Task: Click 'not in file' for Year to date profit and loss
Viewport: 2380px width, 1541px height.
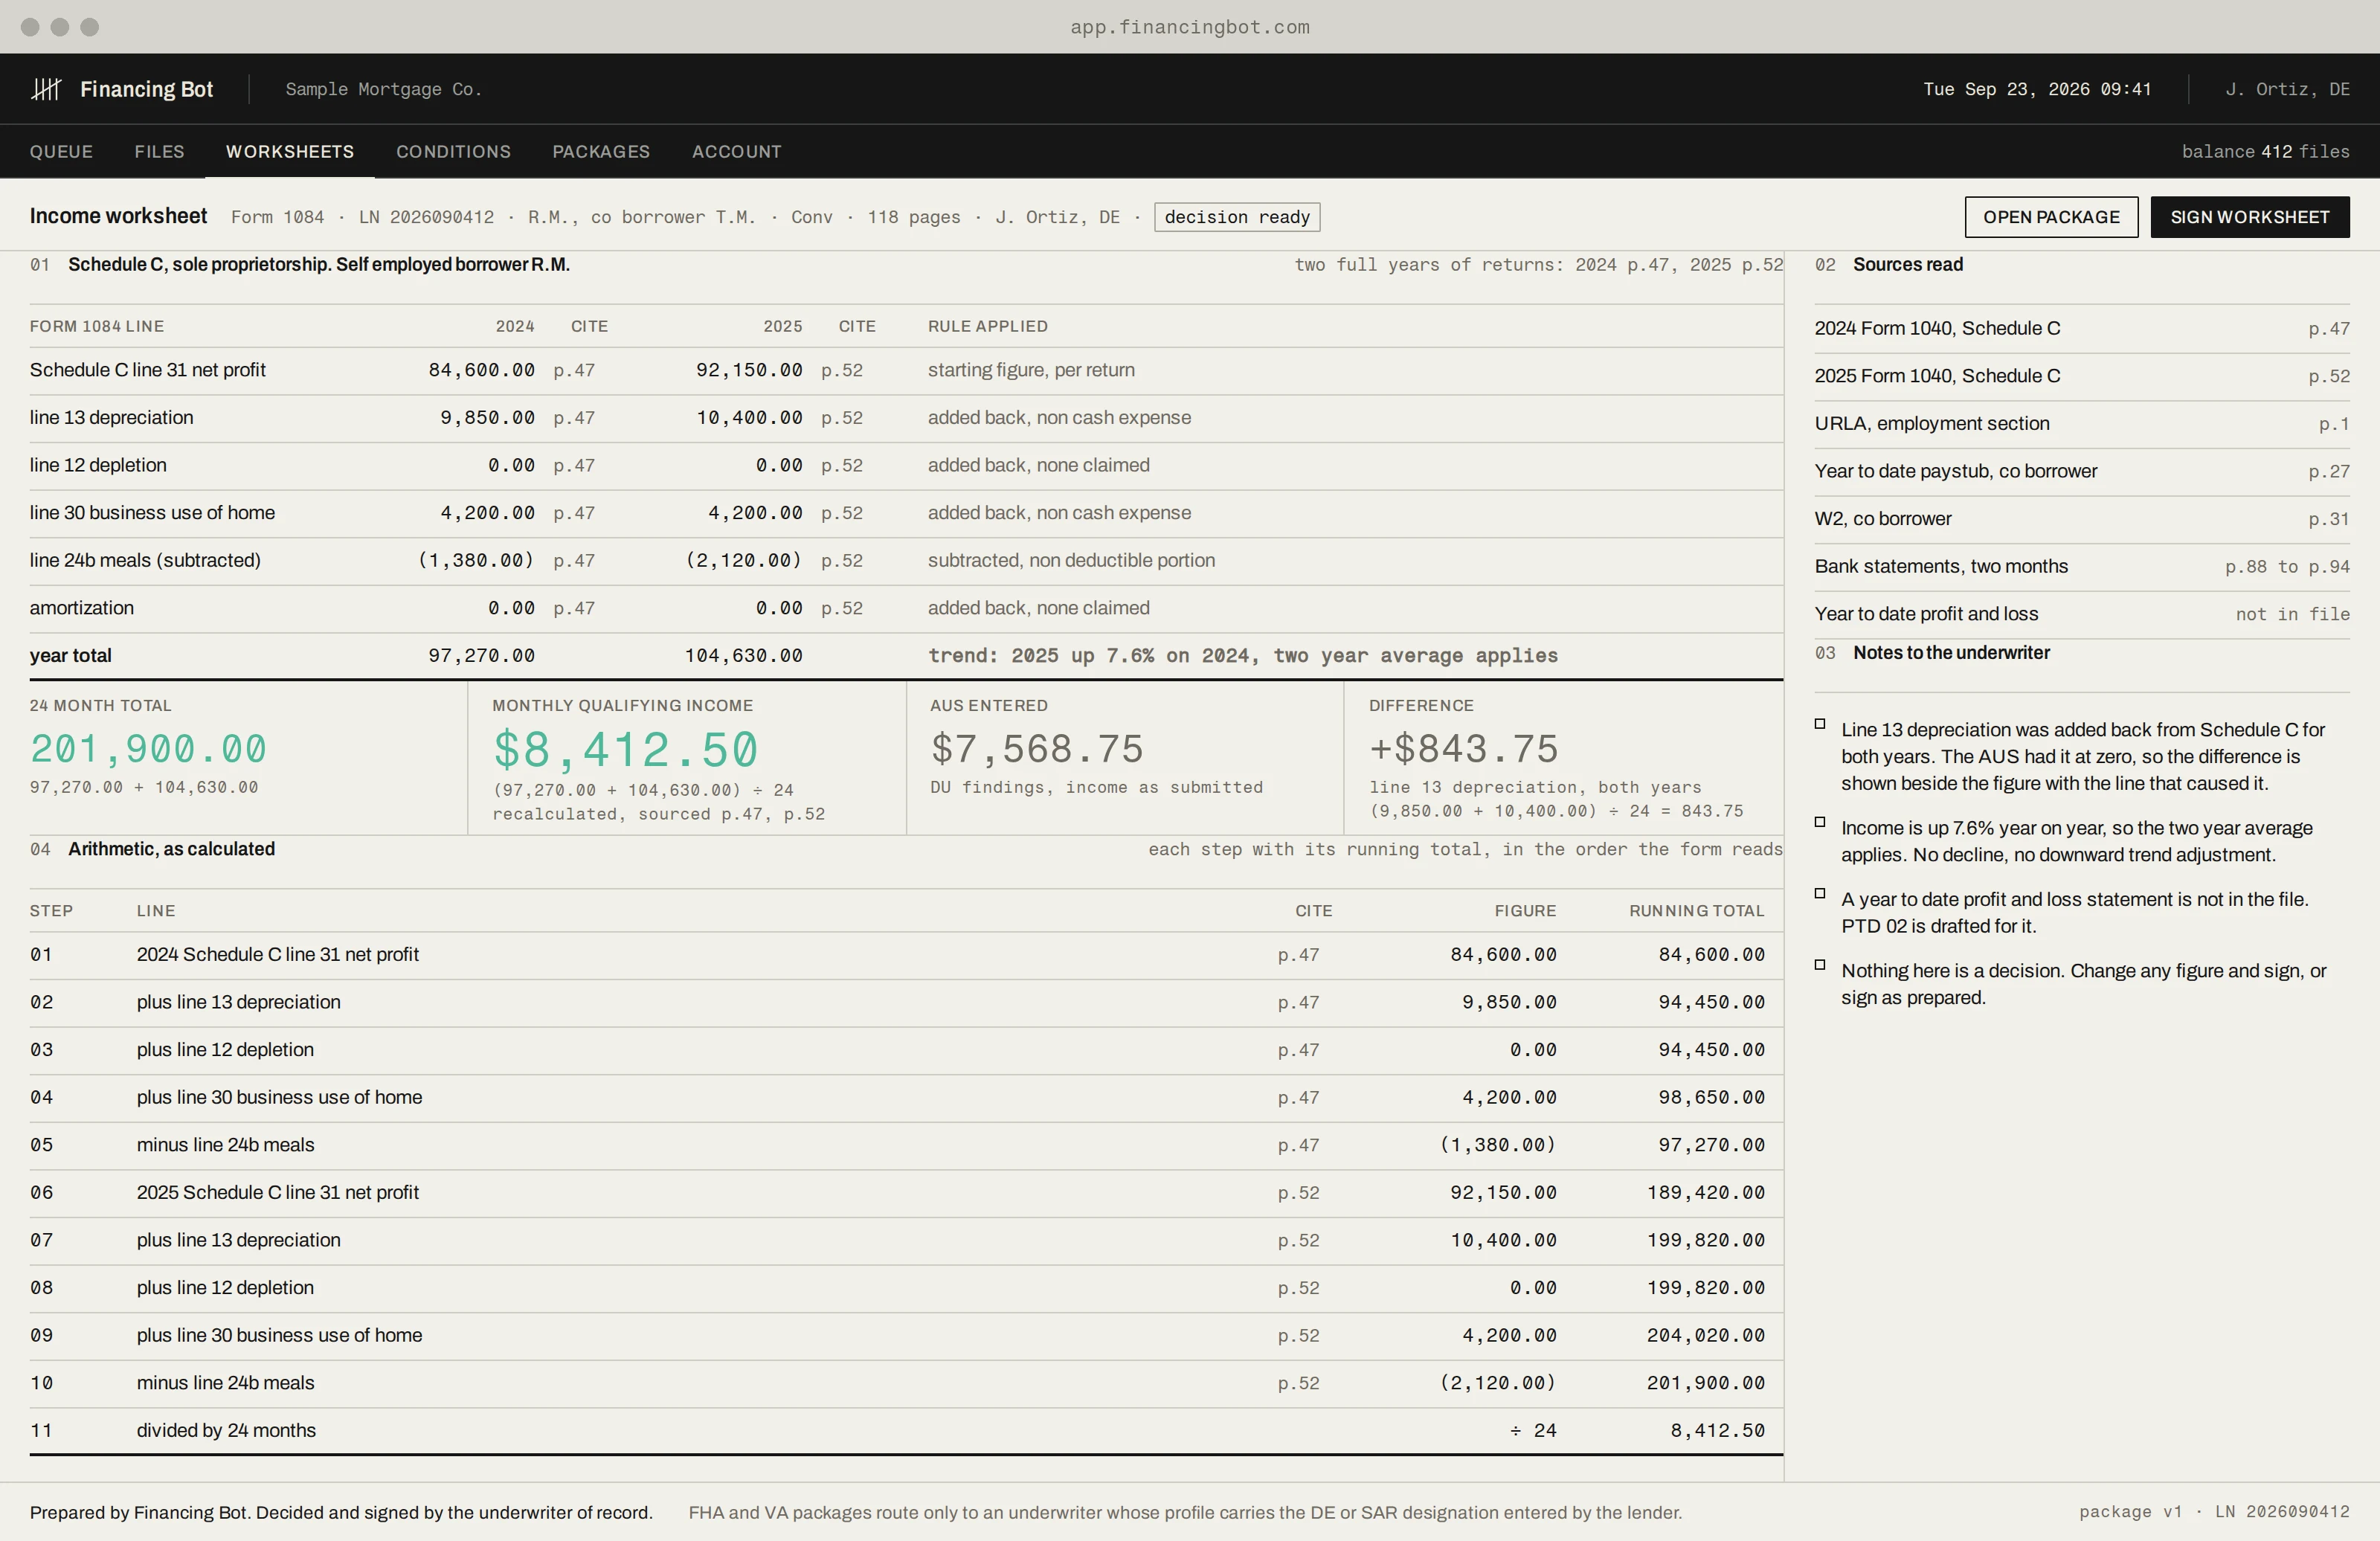Action: click(2292, 614)
